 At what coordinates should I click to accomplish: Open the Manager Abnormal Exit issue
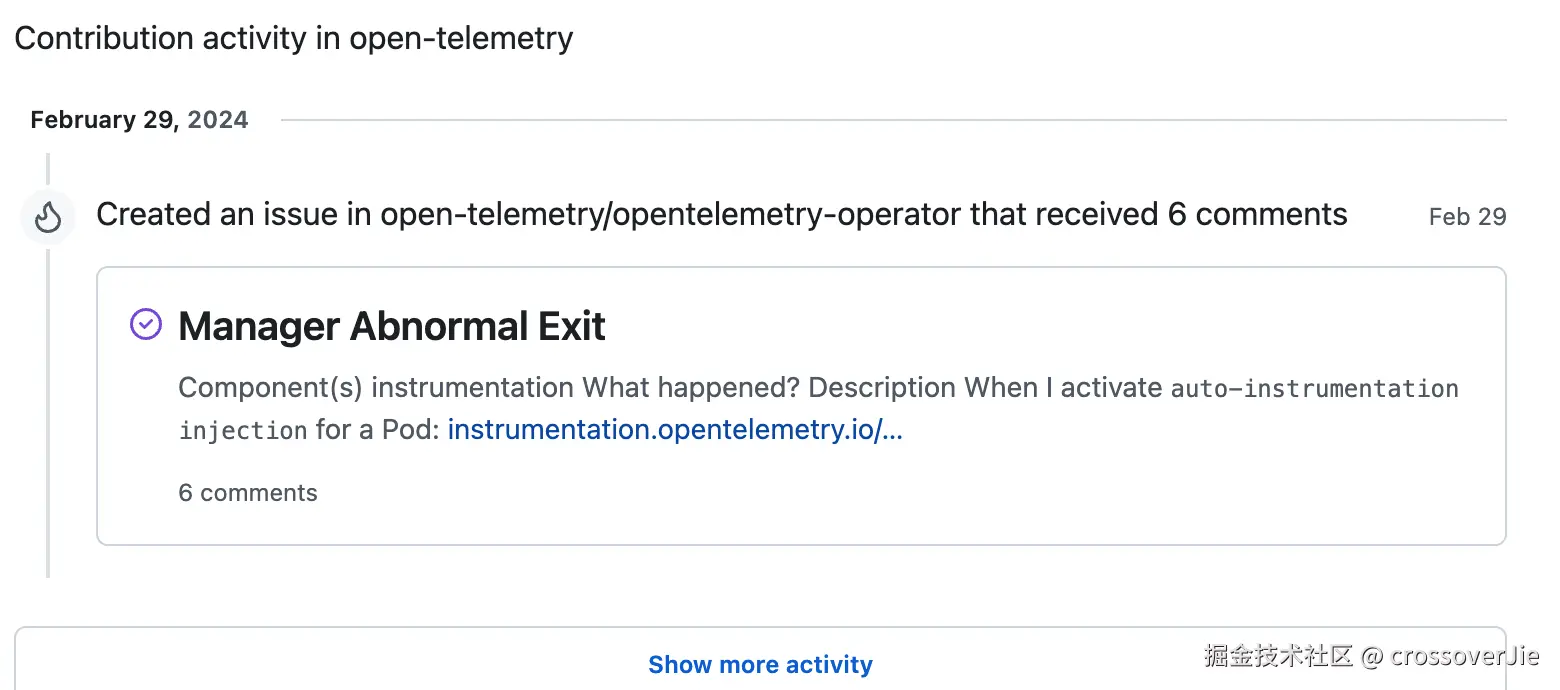(391, 327)
